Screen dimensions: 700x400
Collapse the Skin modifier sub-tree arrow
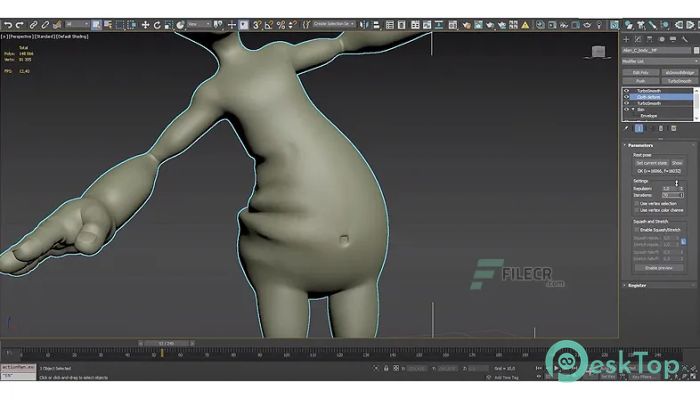click(633, 109)
